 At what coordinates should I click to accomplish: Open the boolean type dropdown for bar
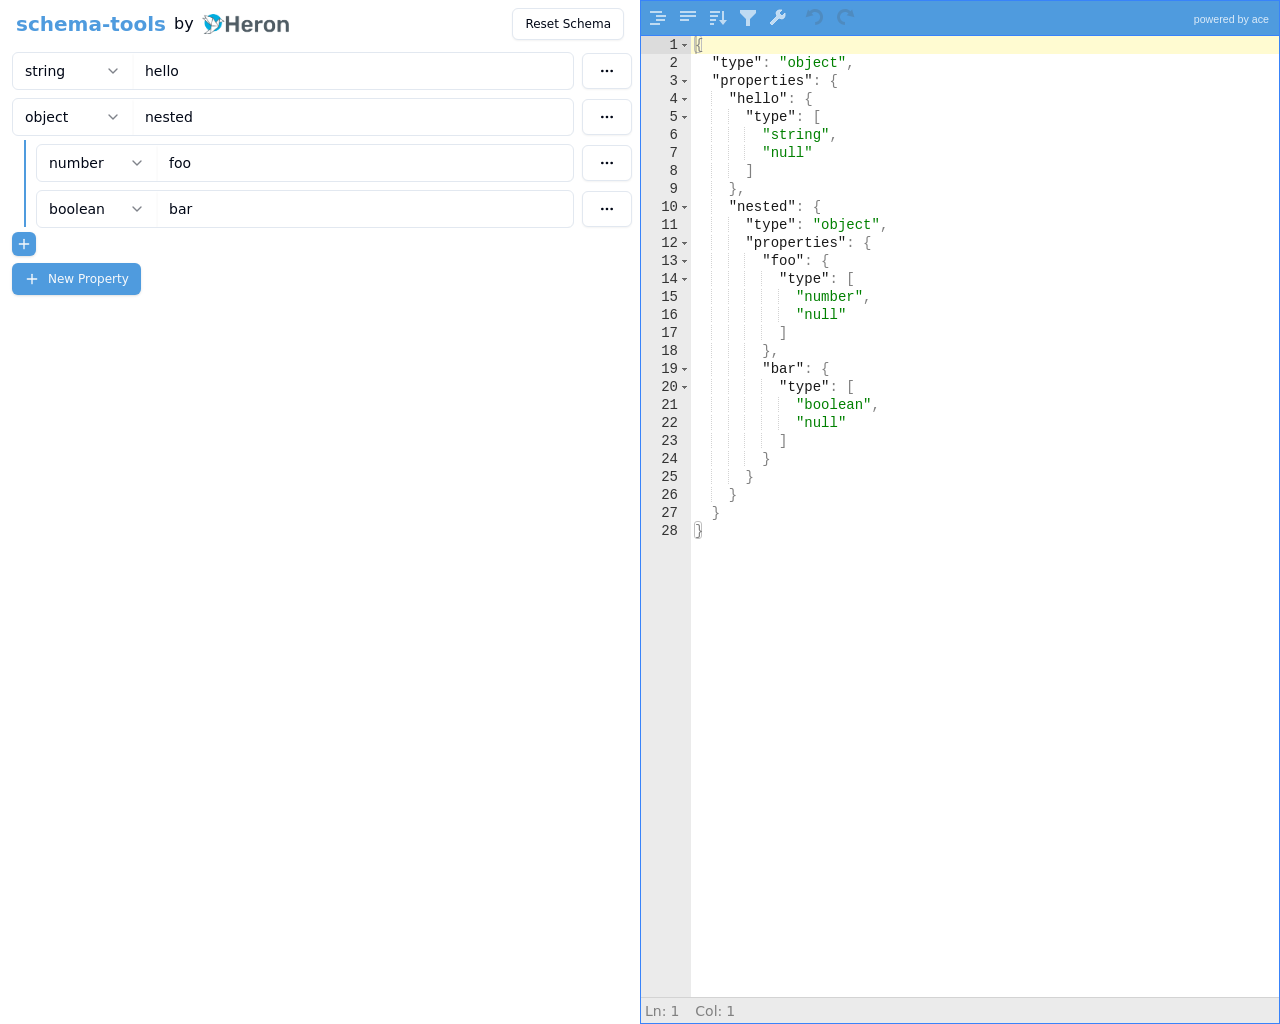pyautogui.click(x=96, y=209)
